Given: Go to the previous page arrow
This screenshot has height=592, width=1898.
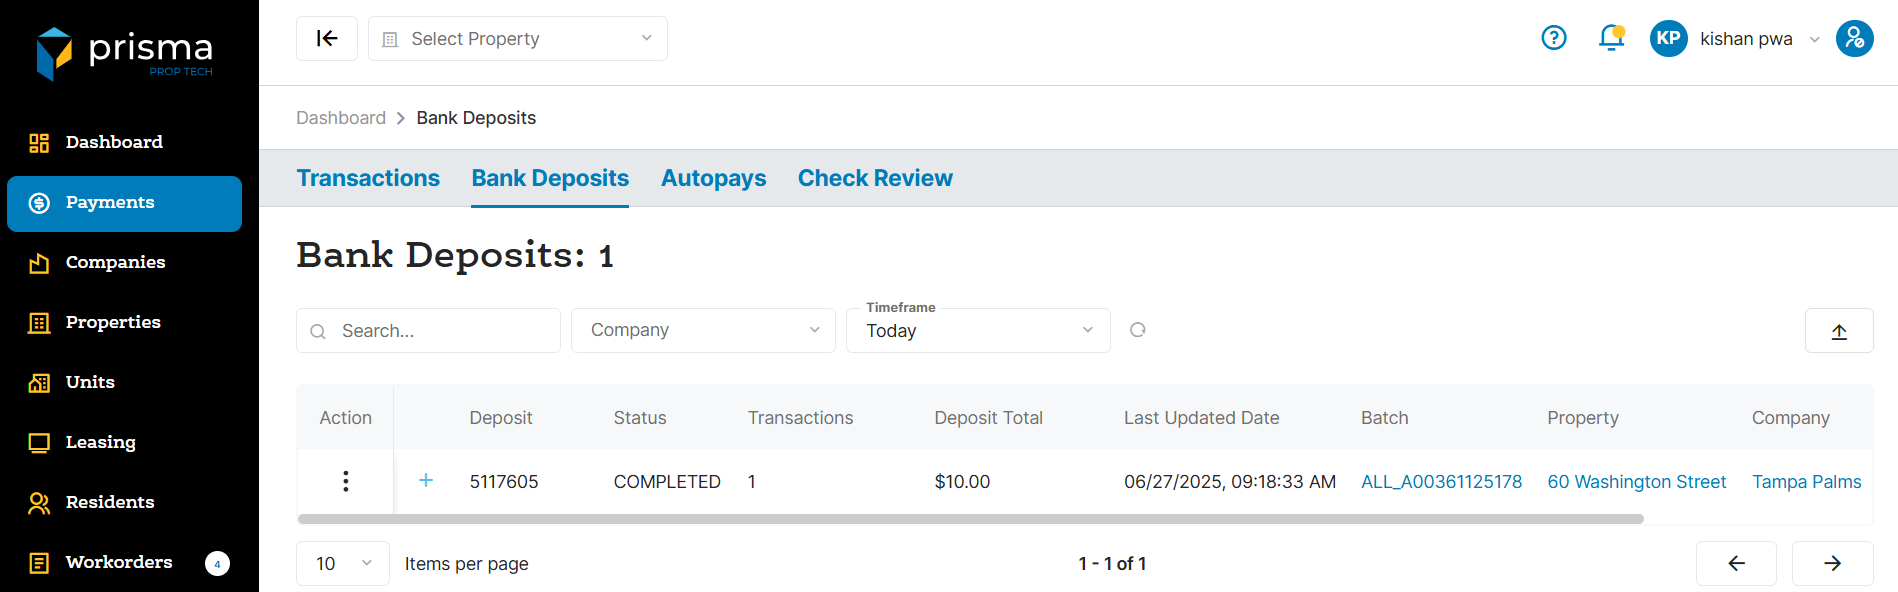Looking at the screenshot, I should pos(1736,563).
